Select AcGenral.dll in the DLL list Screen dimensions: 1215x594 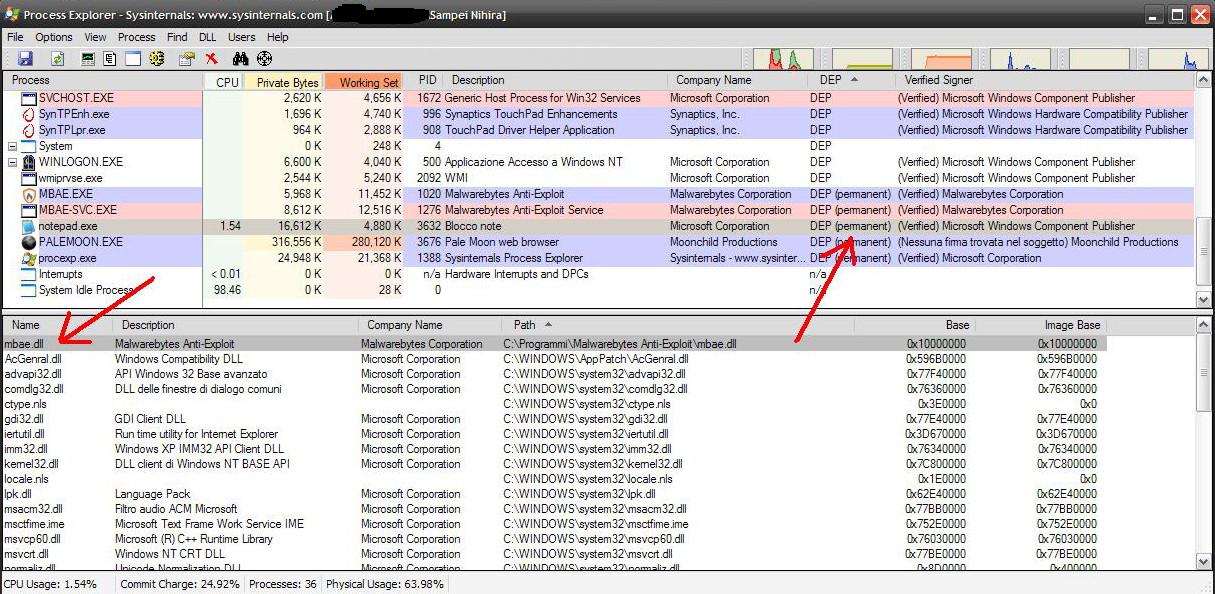[x=555, y=359]
